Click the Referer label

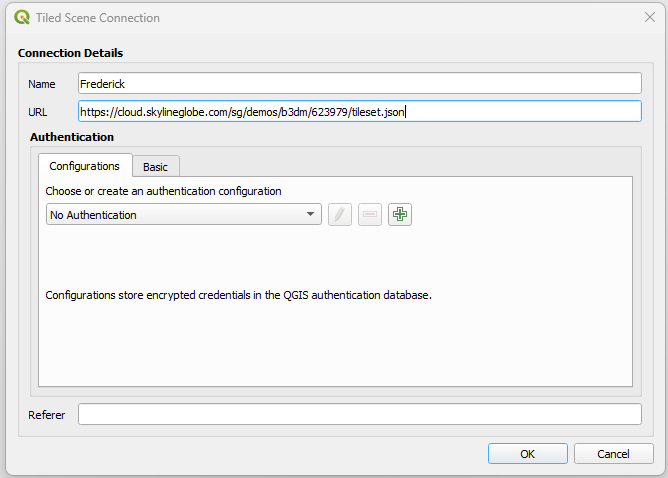pyautogui.click(x=46, y=415)
